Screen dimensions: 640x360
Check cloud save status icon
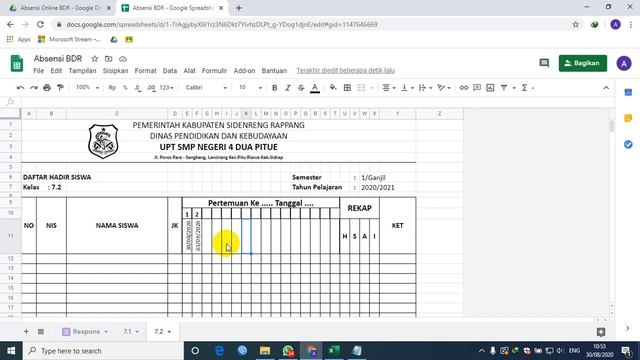pyautogui.click(x=123, y=59)
